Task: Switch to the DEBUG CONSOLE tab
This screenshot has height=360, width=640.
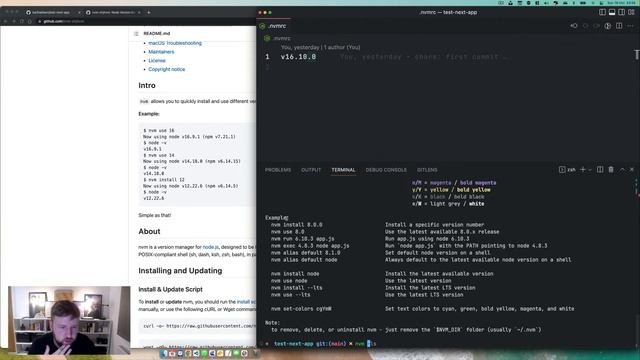Action: (x=386, y=170)
